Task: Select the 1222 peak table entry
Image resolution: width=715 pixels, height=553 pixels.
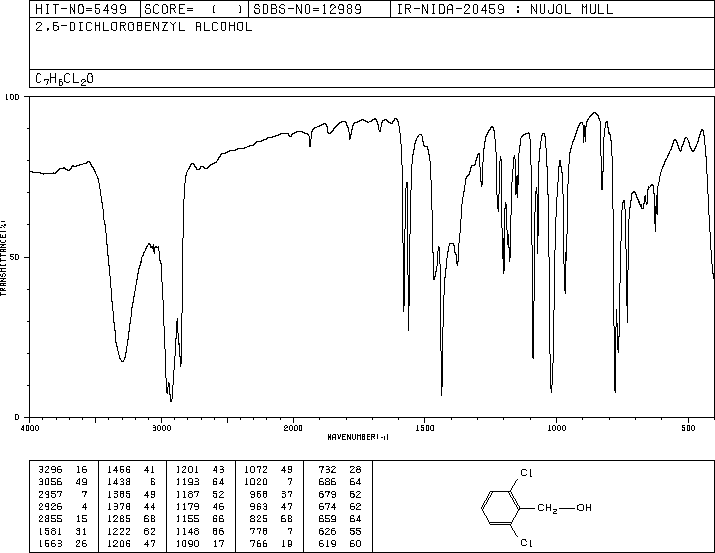Action: [x=119, y=532]
